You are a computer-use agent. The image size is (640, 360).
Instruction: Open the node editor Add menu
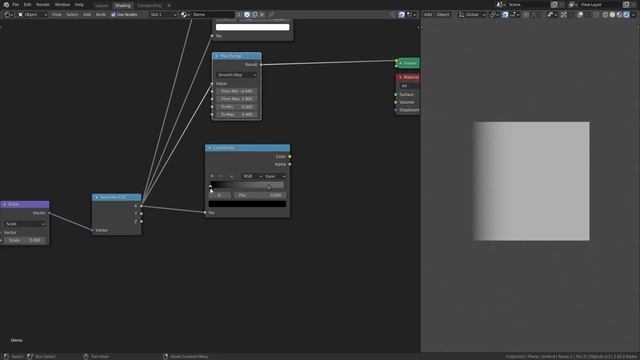pos(87,15)
